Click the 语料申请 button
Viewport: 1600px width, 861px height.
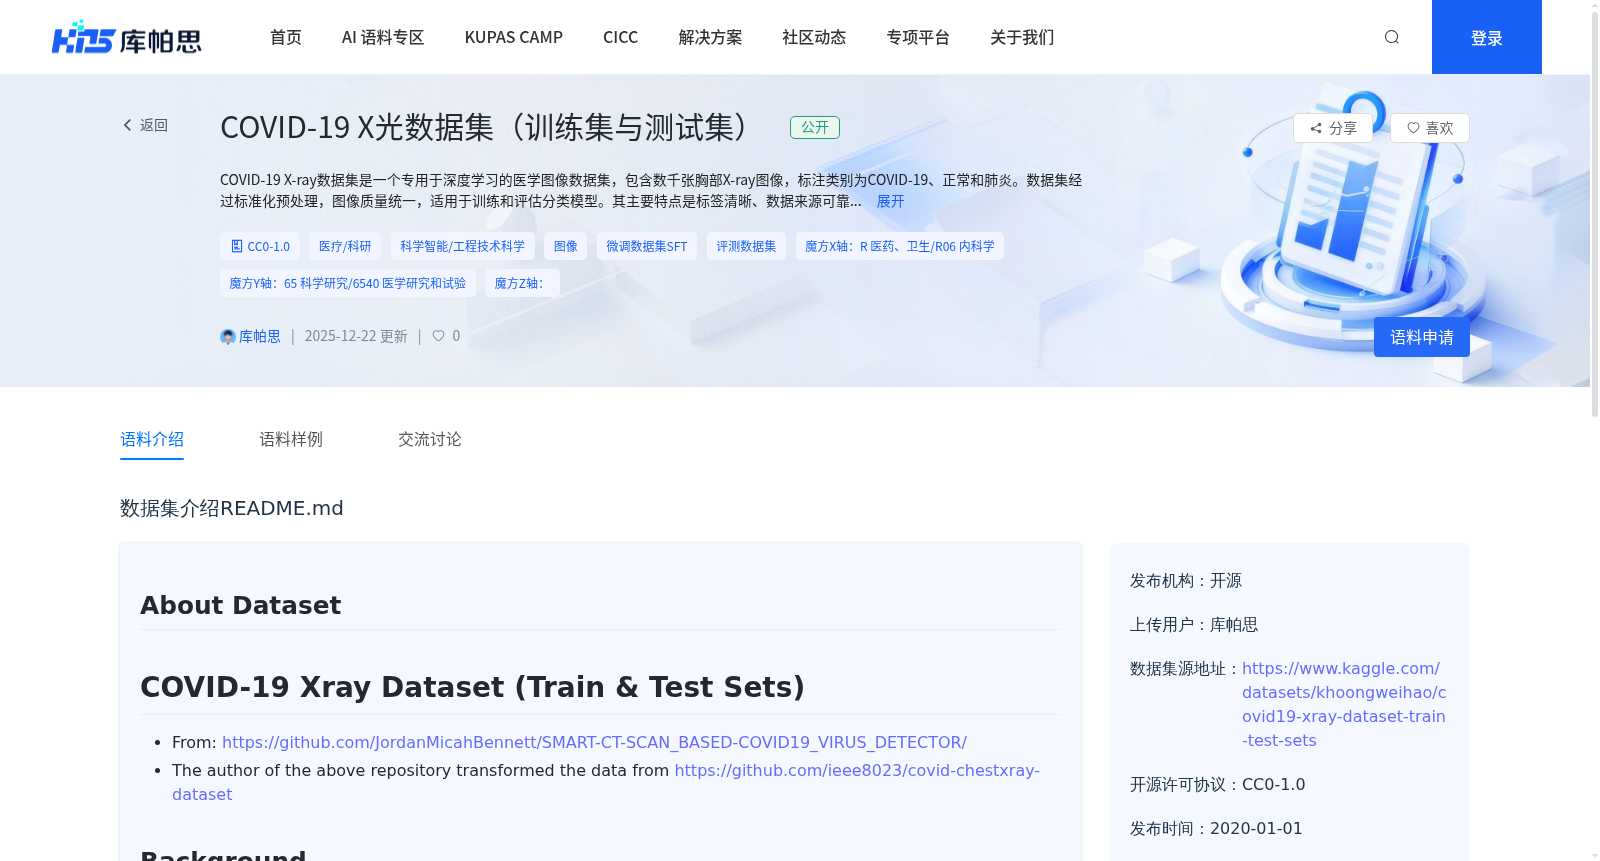[x=1422, y=337]
